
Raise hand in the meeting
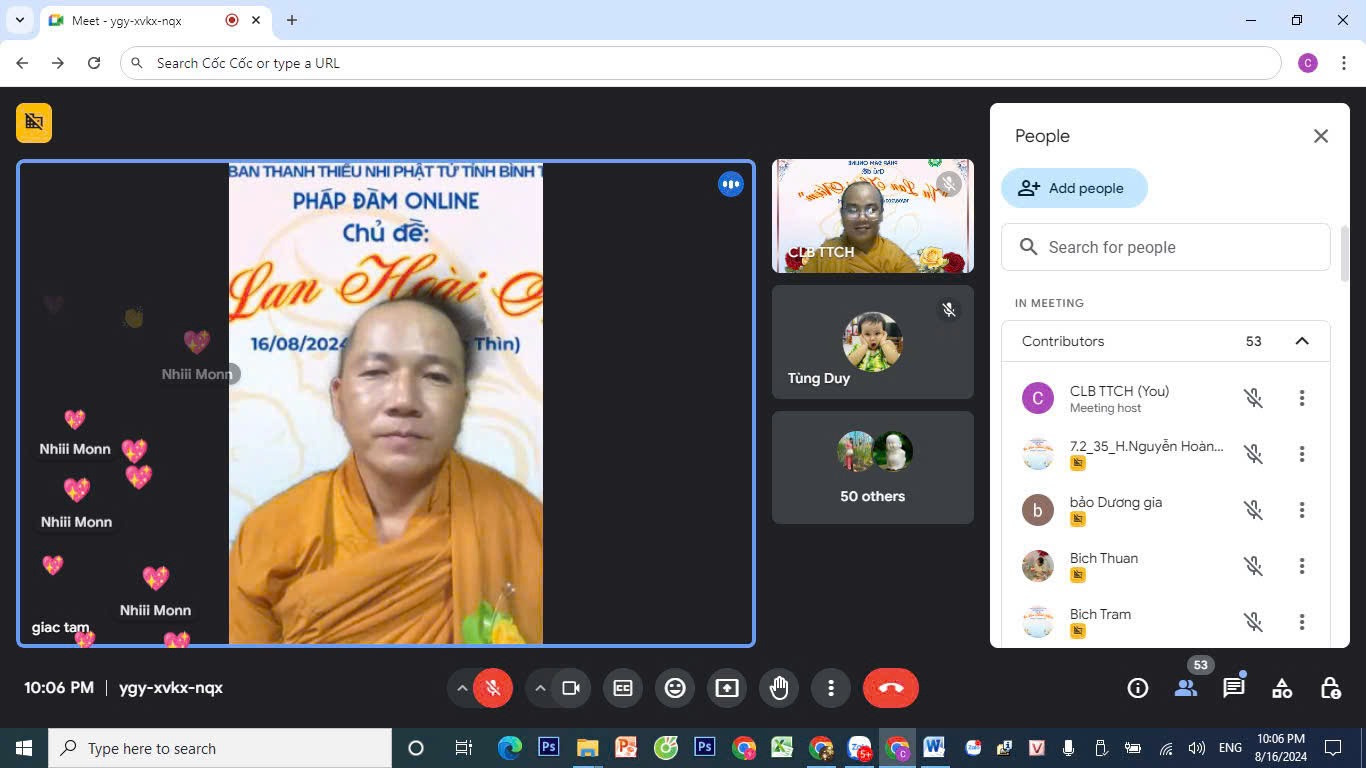779,688
